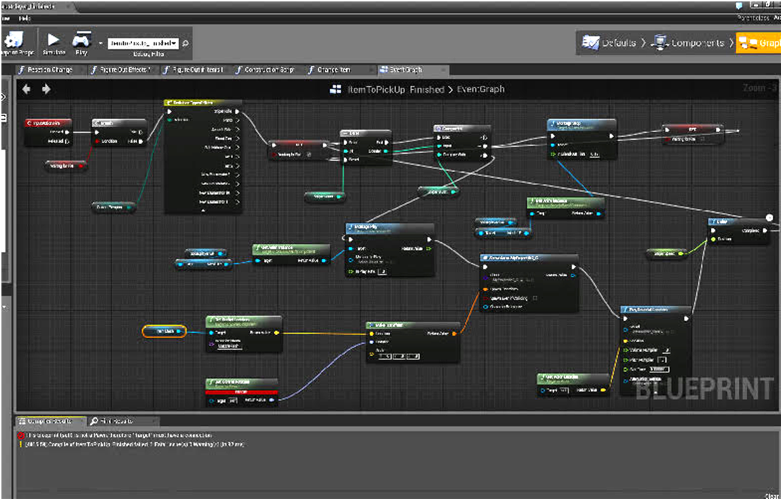Select the Play Sound at Location node header

656,310
